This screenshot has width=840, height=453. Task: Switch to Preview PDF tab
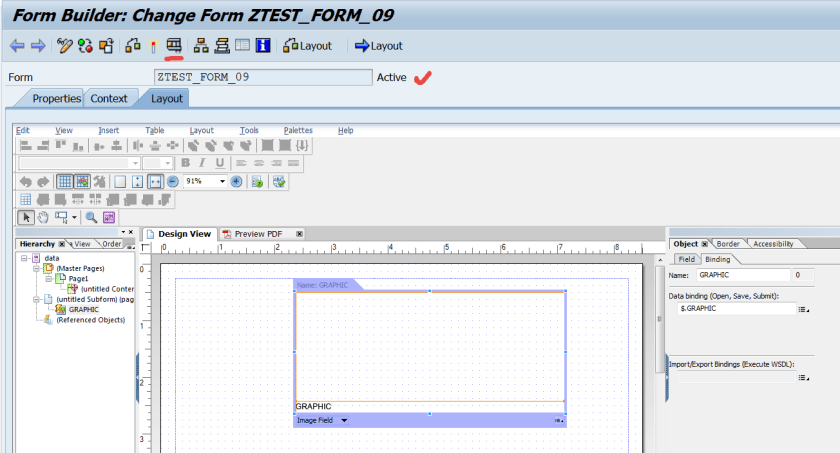(257, 234)
